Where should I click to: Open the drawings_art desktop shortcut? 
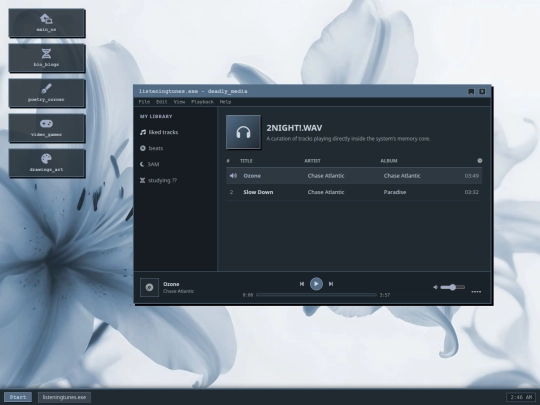point(47,163)
